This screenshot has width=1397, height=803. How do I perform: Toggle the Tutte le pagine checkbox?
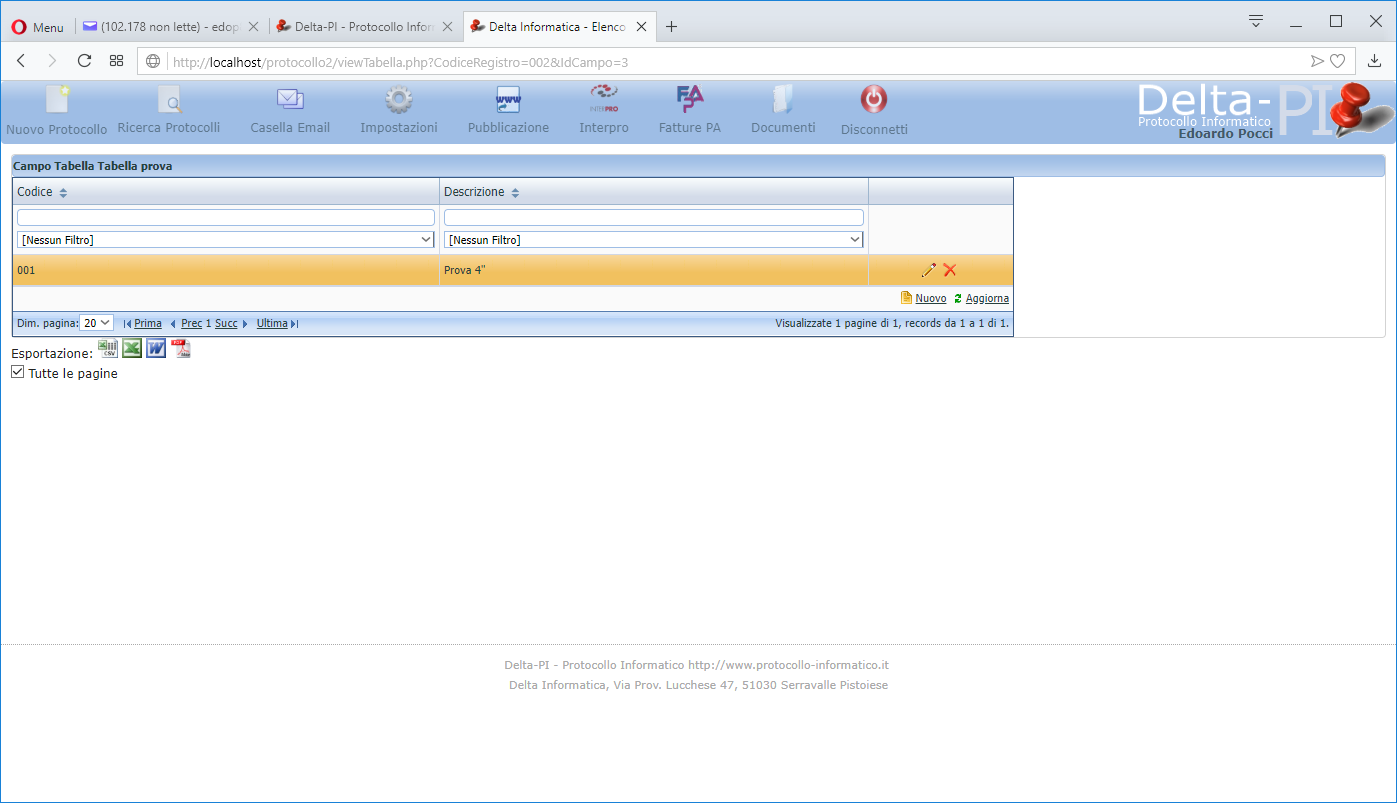click(x=17, y=372)
